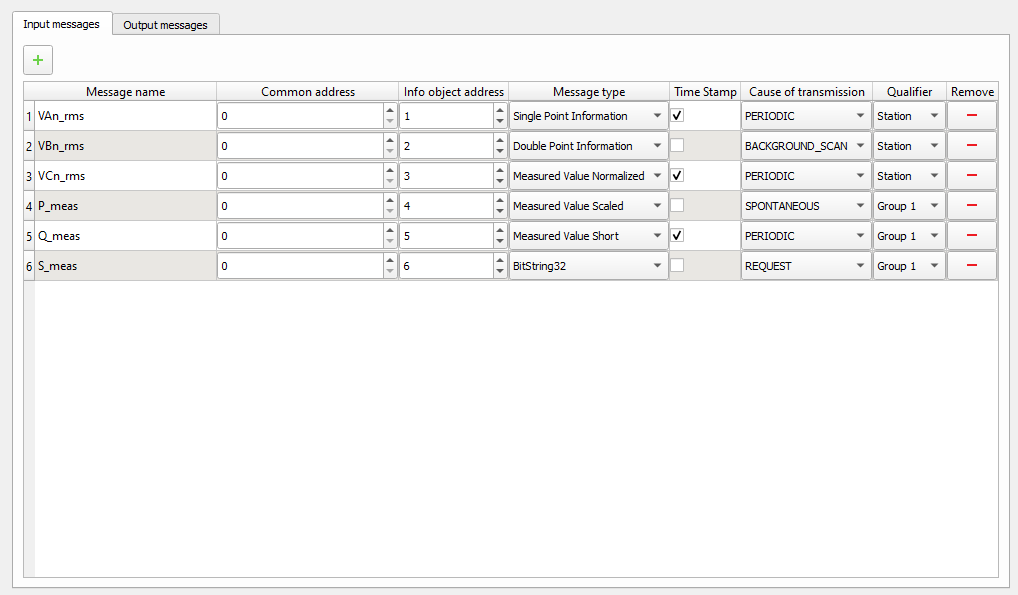The height and width of the screenshot is (595, 1018).
Task: Open the BitString32 message type dropdown
Action: [x=588, y=266]
